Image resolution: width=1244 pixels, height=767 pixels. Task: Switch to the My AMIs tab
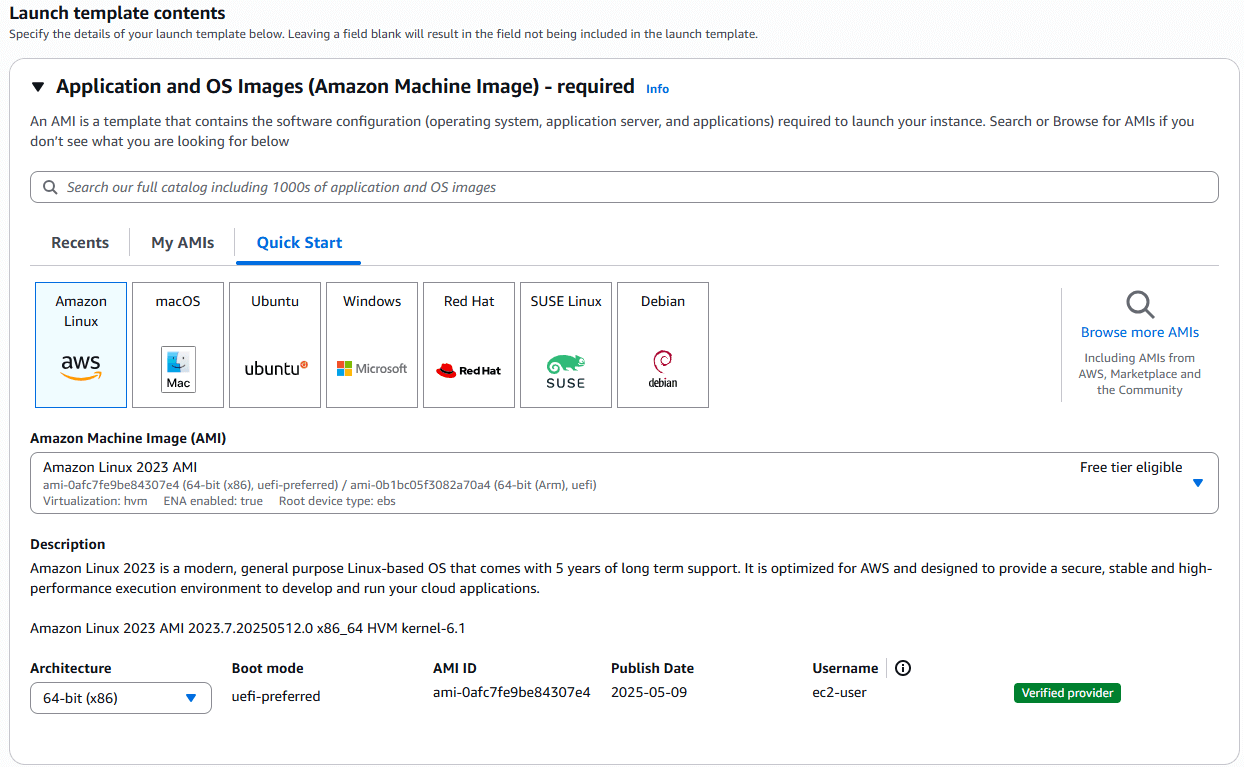tap(183, 243)
